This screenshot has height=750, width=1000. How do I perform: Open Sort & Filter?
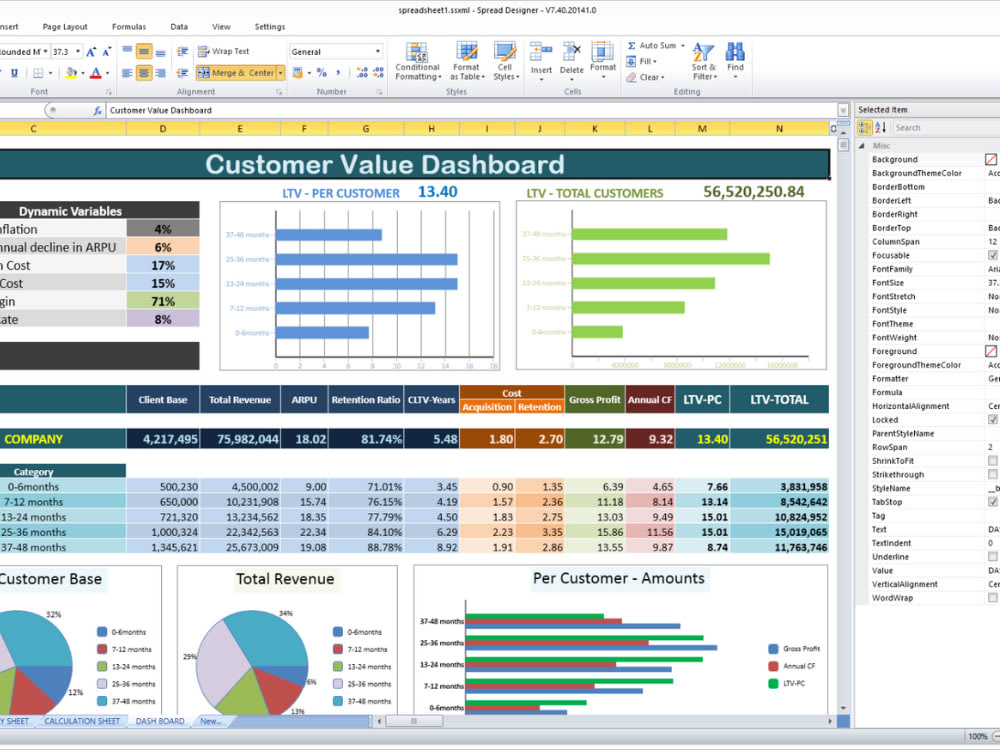click(703, 61)
